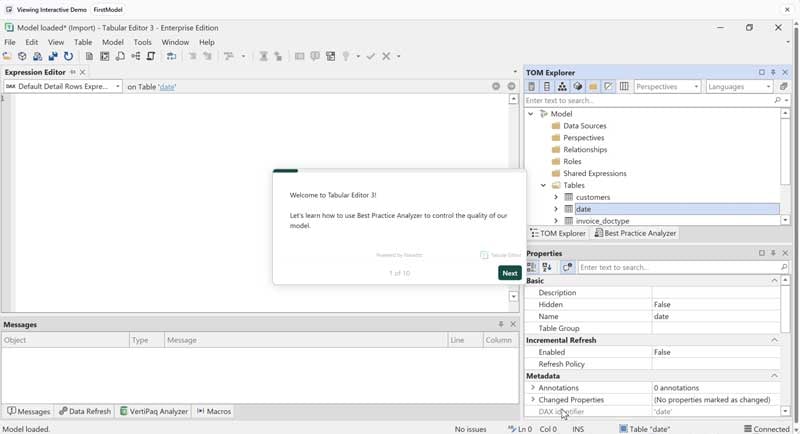Open the Model menu
Screen dimensions: 800x434
click(113, 43)
